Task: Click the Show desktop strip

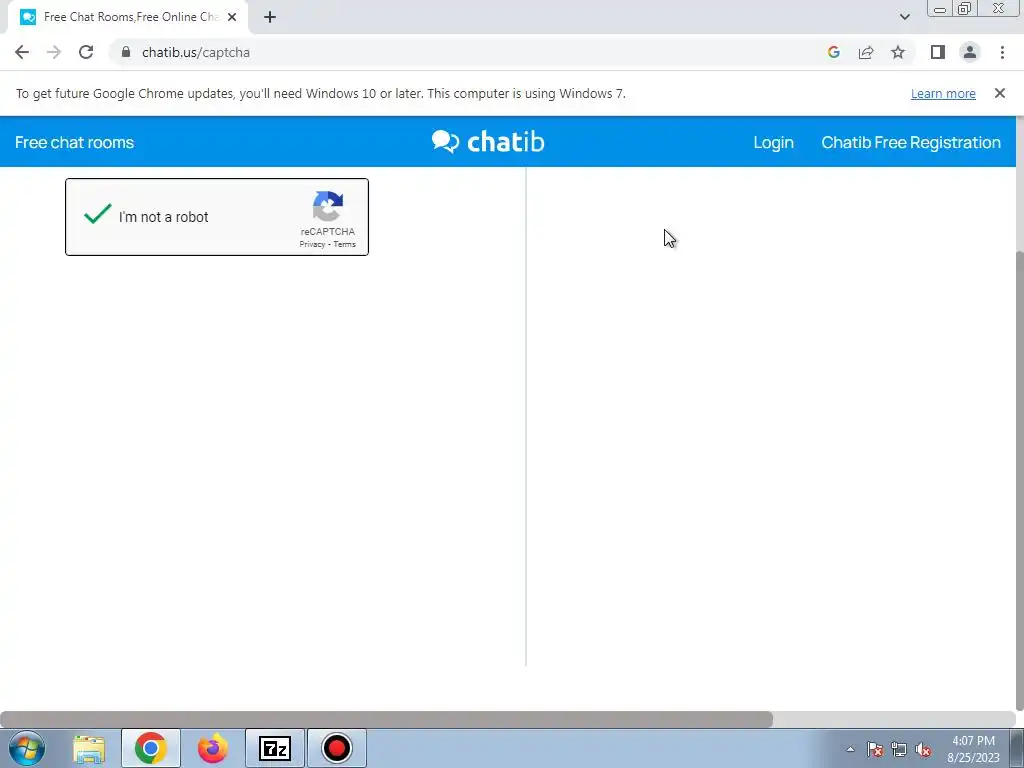Action: pyautogui.click(x=1017, y=748)
